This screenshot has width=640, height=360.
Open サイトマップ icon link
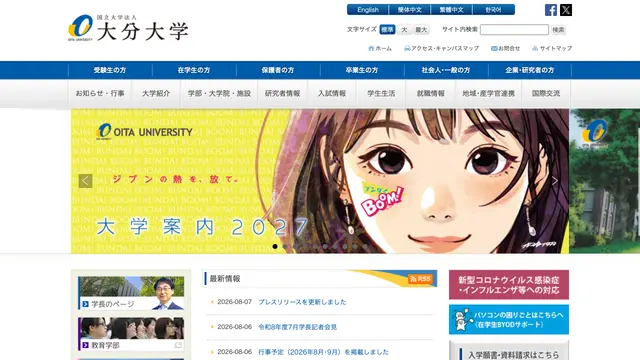click(x=552, y=48)
